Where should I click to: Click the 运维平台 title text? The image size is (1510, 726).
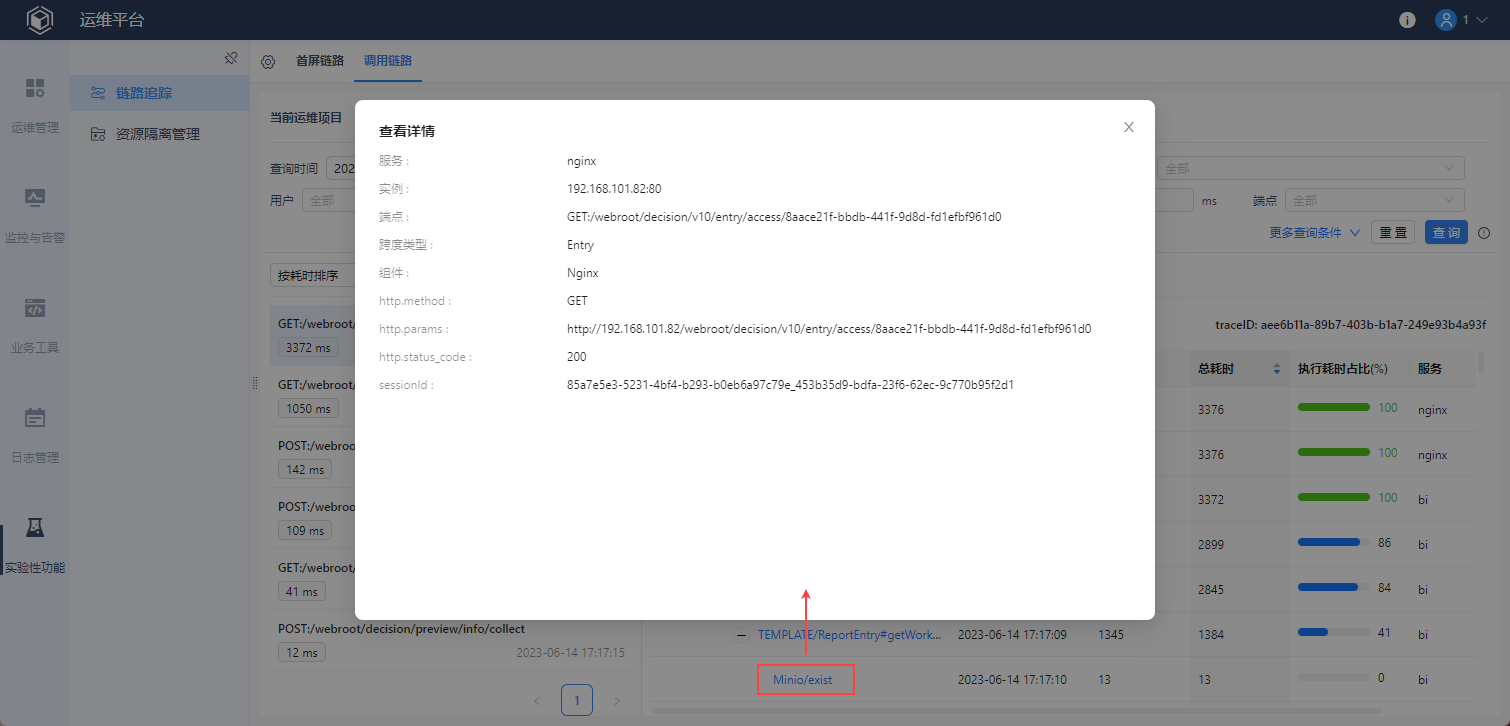(x=112, y=20)
